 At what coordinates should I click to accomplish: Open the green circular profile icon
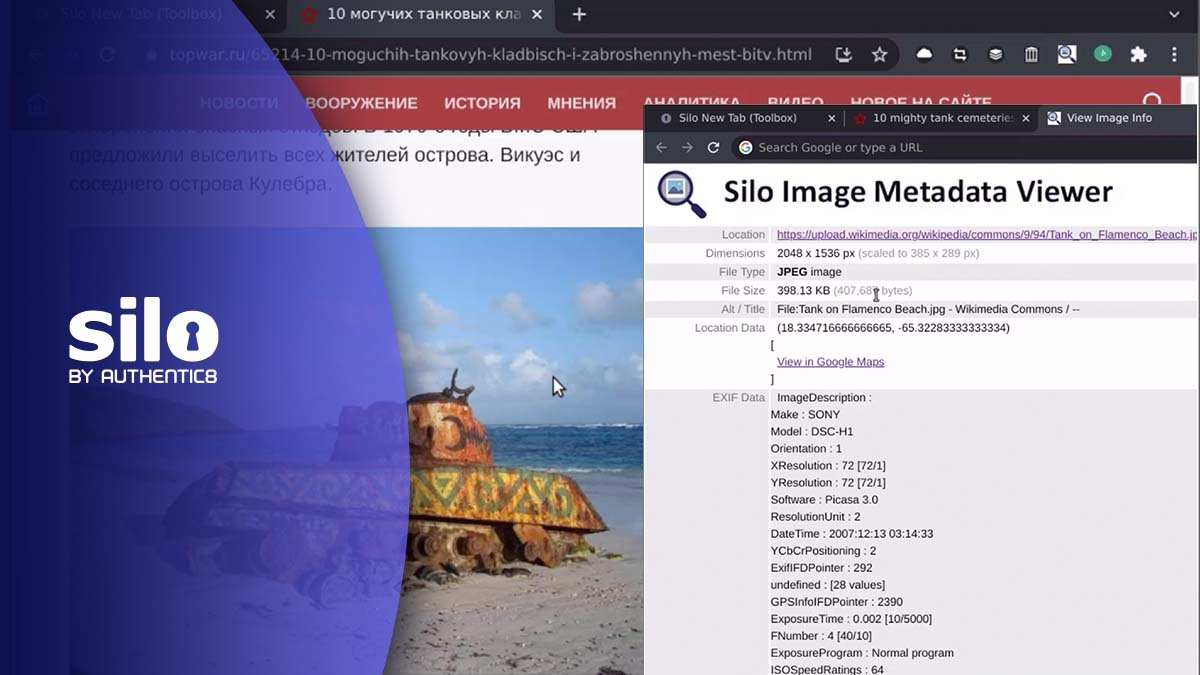pos(1103,54)
